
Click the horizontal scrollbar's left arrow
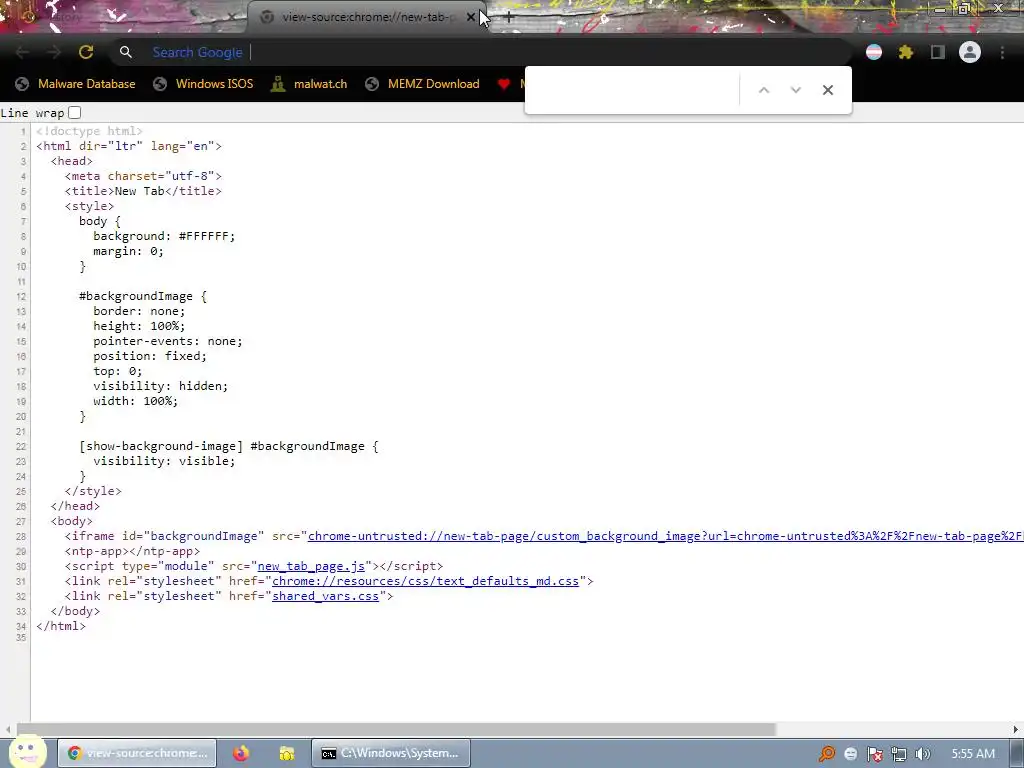(x=8, y=729)
